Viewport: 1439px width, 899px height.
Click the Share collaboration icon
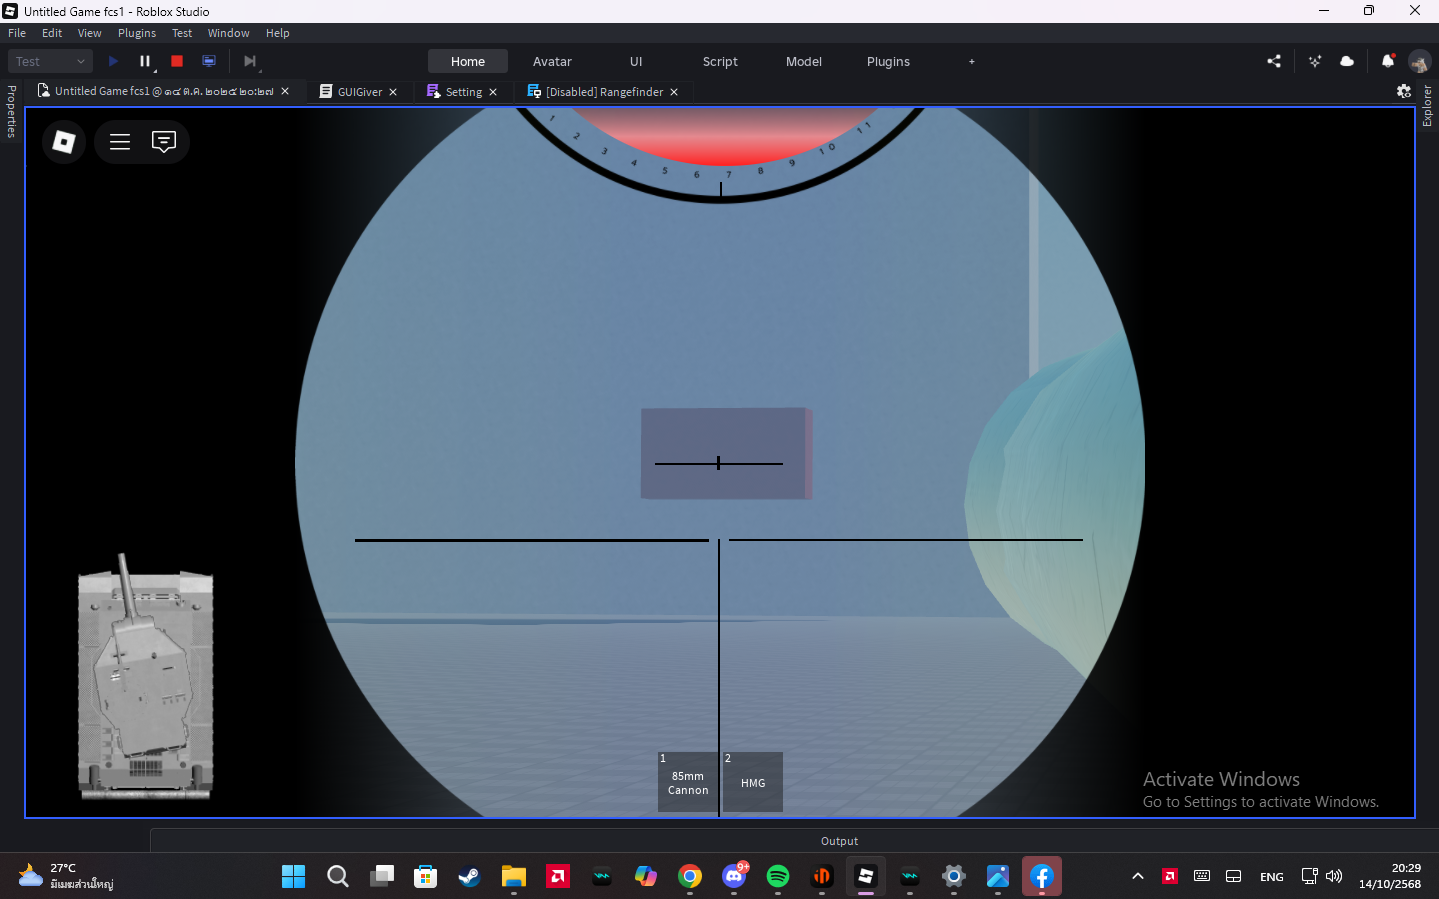click(1274, 61)
